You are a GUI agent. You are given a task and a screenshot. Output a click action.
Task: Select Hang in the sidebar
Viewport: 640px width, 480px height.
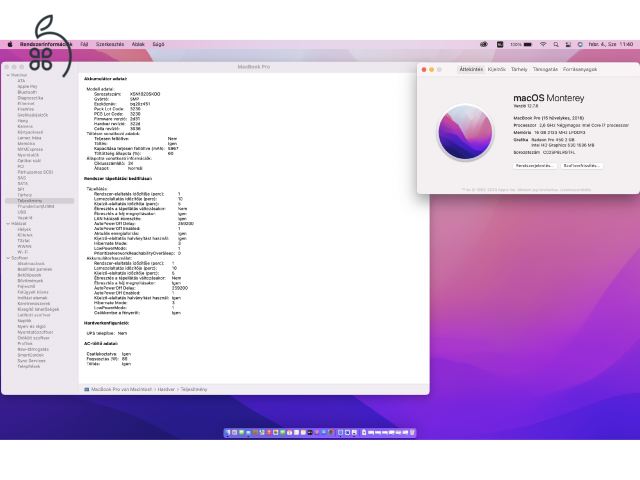click(x=22, y=121)
